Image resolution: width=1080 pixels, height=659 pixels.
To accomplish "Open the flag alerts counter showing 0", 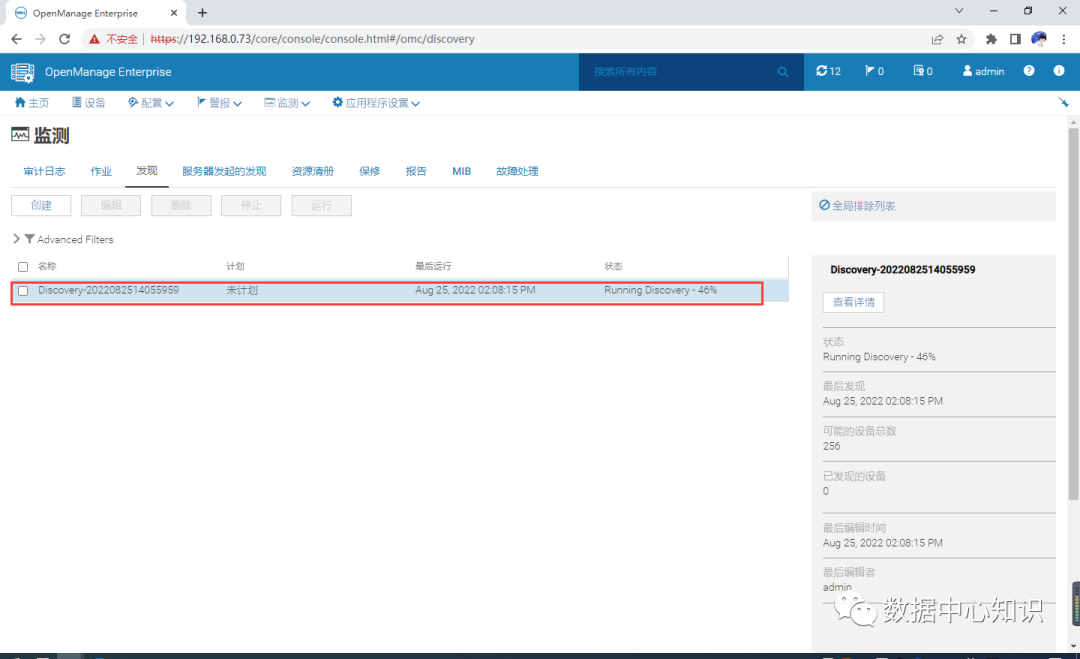I will pyautogui.click(x=874, y=71).
